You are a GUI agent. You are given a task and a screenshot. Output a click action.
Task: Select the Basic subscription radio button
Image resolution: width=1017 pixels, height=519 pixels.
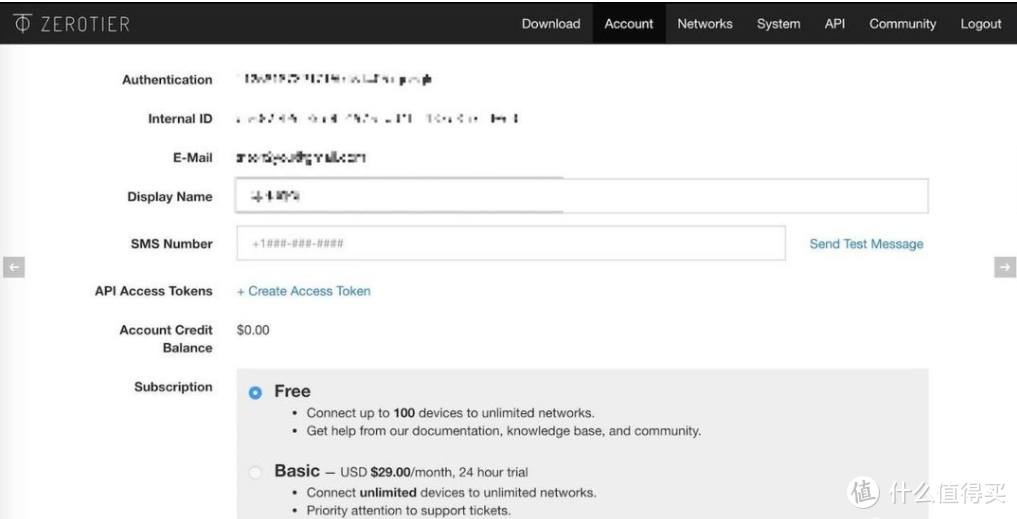pyautogui.click(x=255, y=471)
